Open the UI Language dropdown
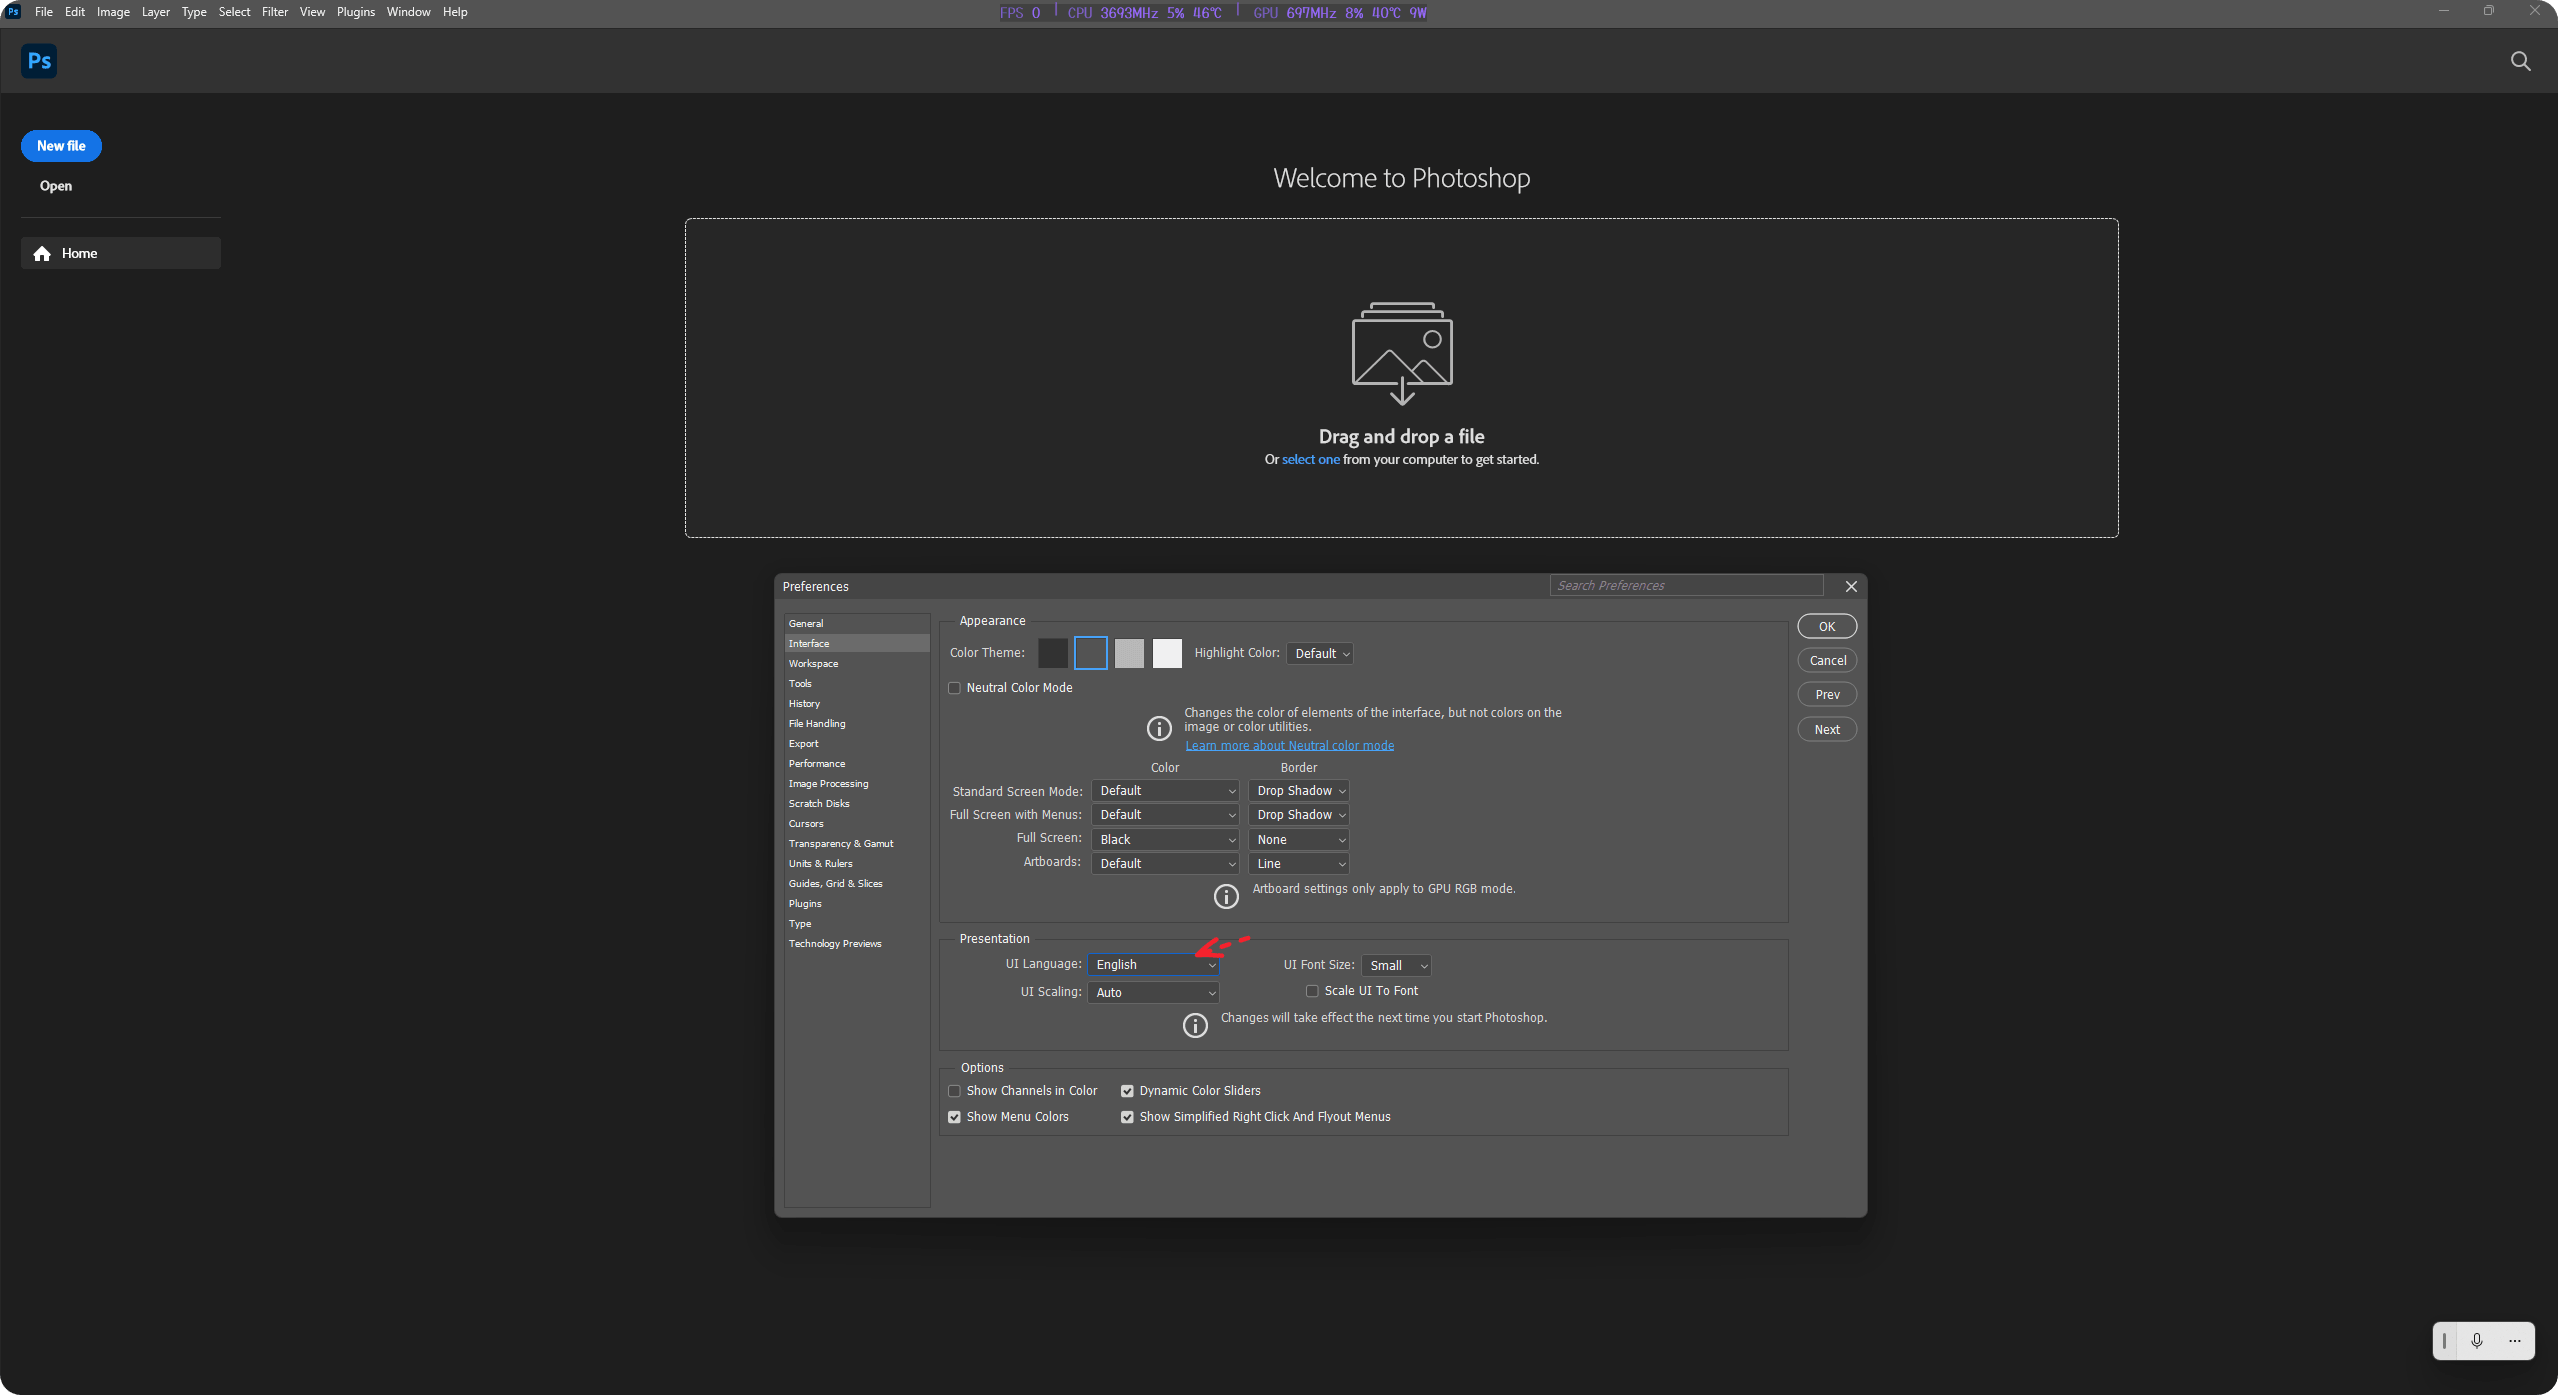2558x1395 pixels. pos(1154,965)
